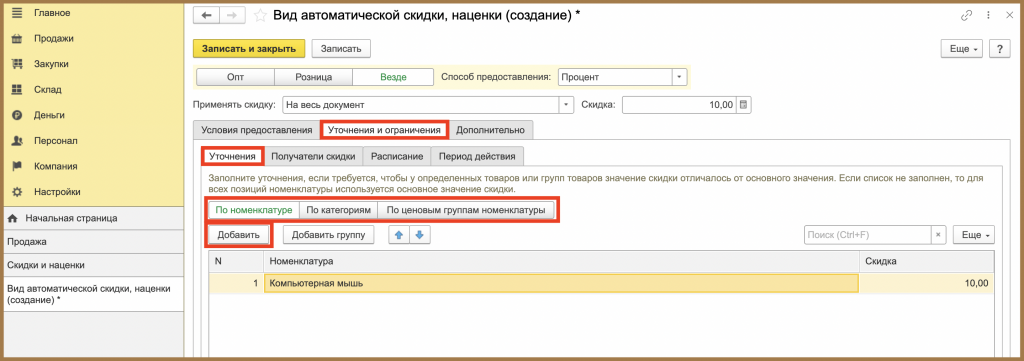The image size is (1024, 361).
Task: Navigate forward with the right arrow
Action: [232, 15]
